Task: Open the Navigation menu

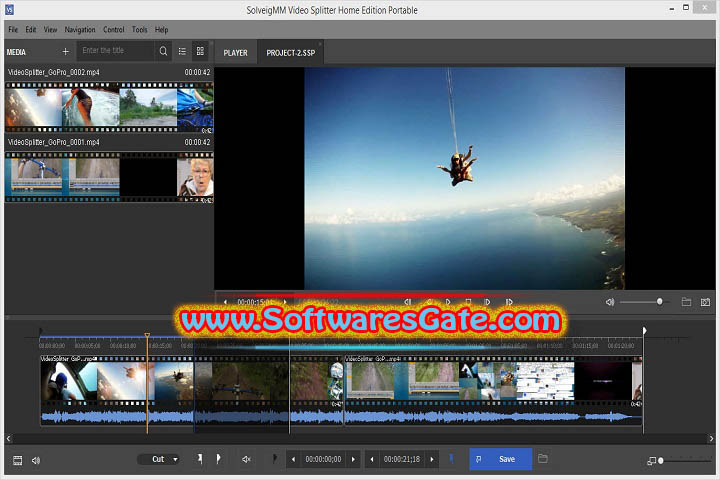Action: (x=80, y=29)
